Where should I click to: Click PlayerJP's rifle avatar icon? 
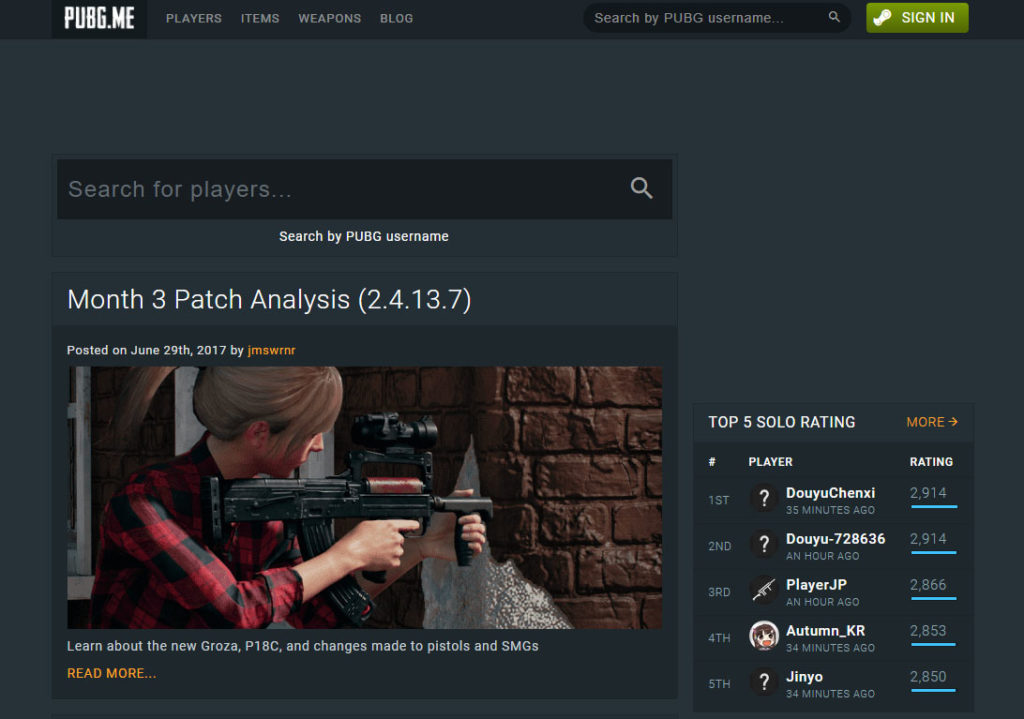(x=764, y=591)
